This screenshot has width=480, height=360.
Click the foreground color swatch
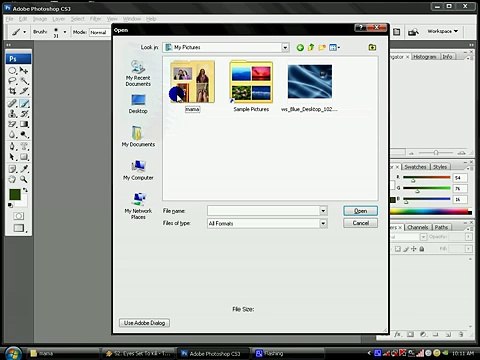tap(15, 195)
